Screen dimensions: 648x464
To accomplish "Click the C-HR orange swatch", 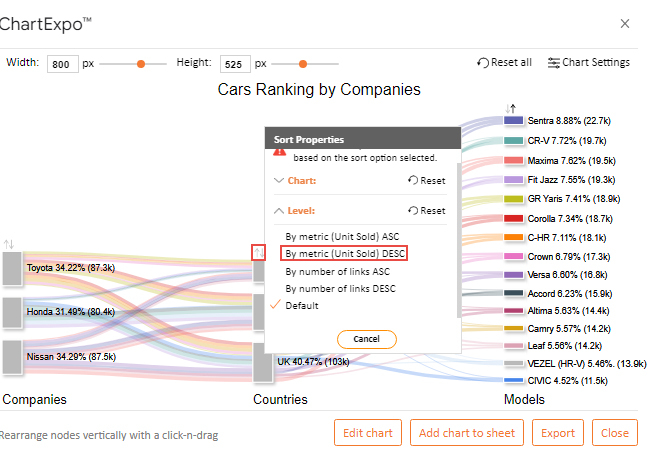I will pos(514,237).
